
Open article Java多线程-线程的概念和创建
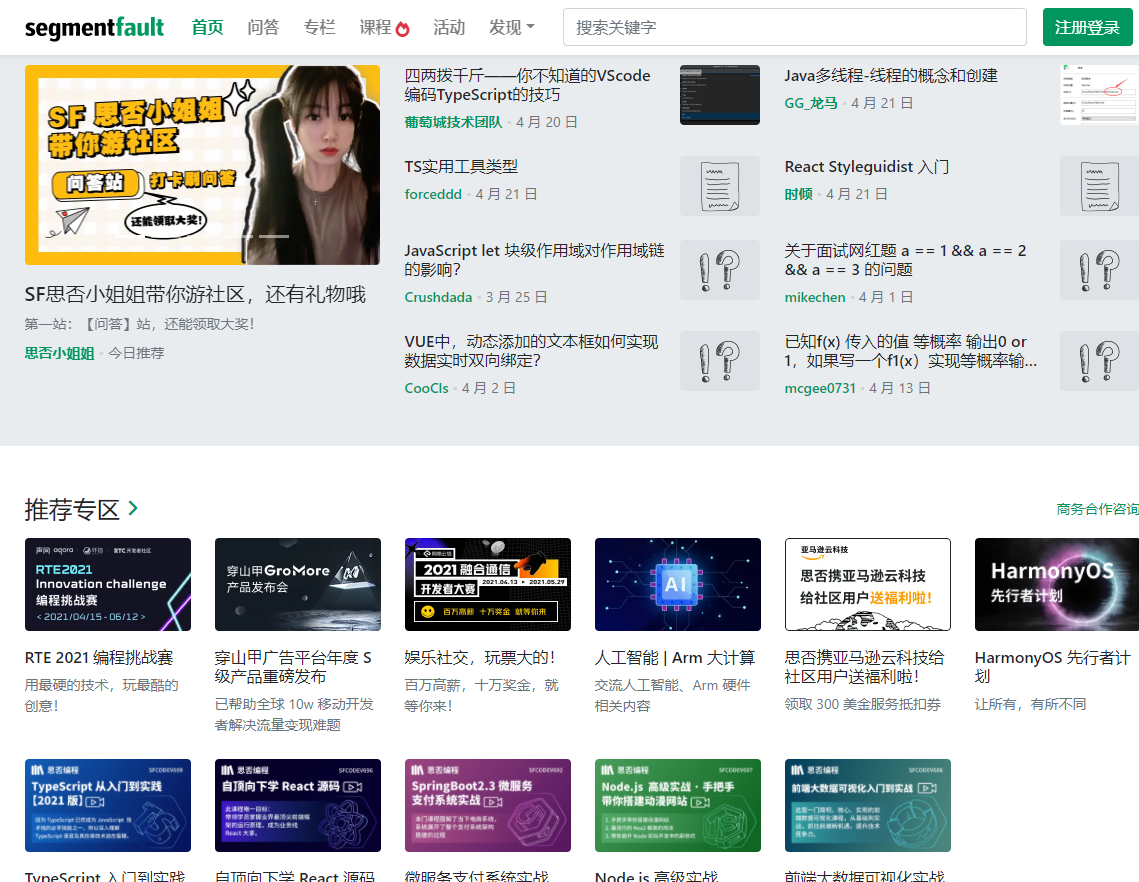pos(891,76)
